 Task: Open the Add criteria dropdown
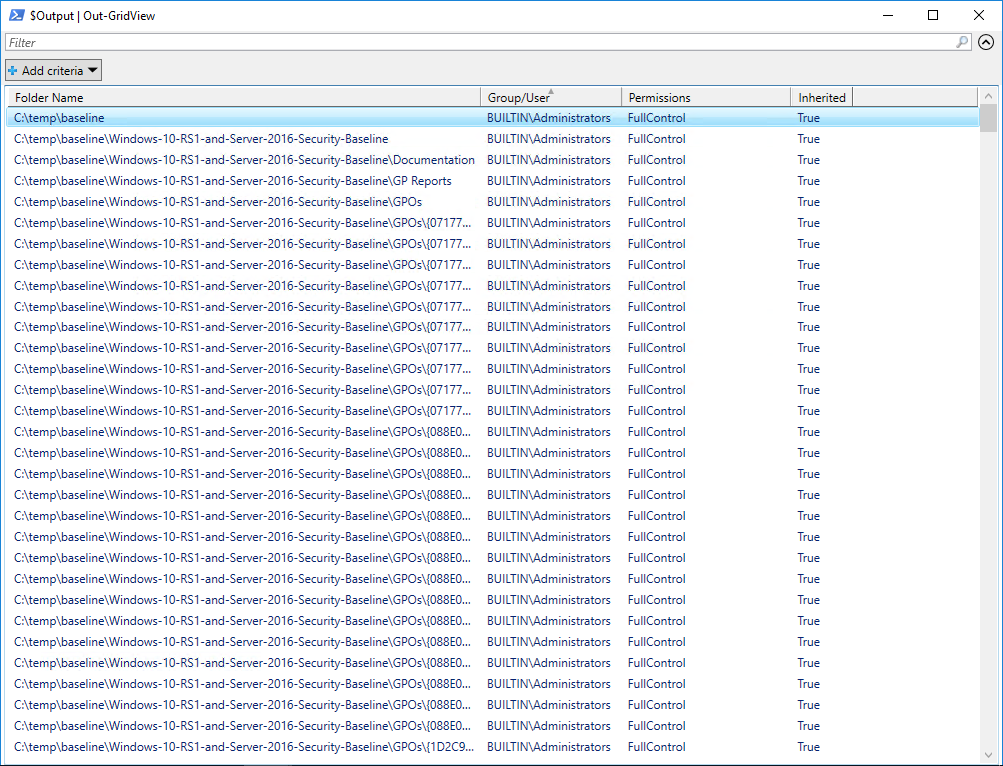[x=53, y=70]
